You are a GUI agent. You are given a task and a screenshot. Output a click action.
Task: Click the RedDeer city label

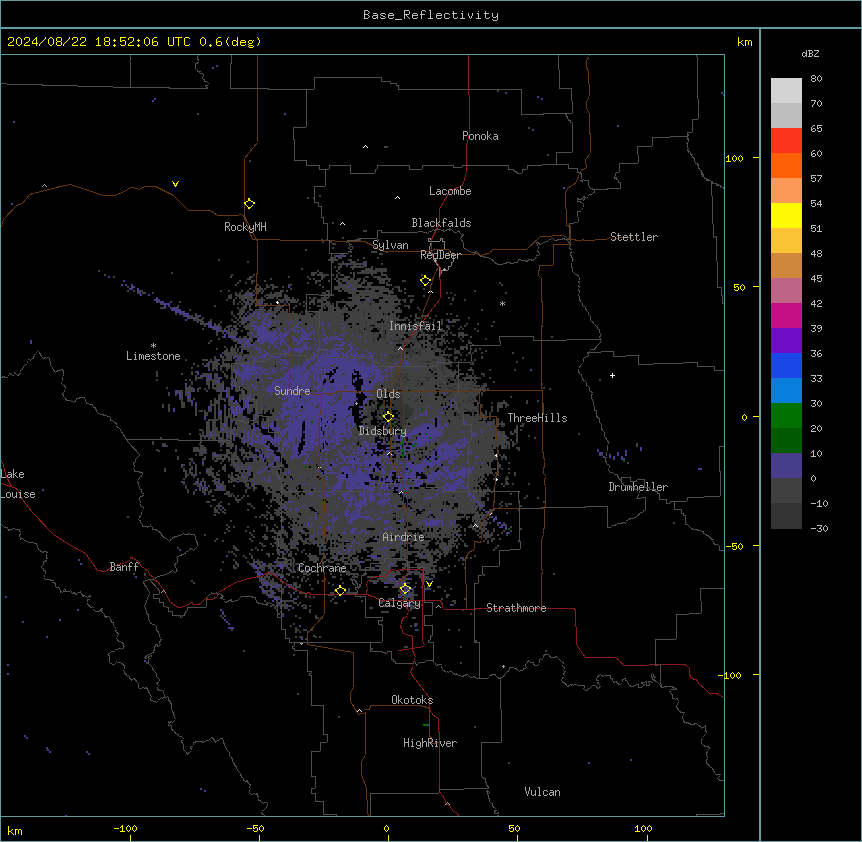[440, 255]
